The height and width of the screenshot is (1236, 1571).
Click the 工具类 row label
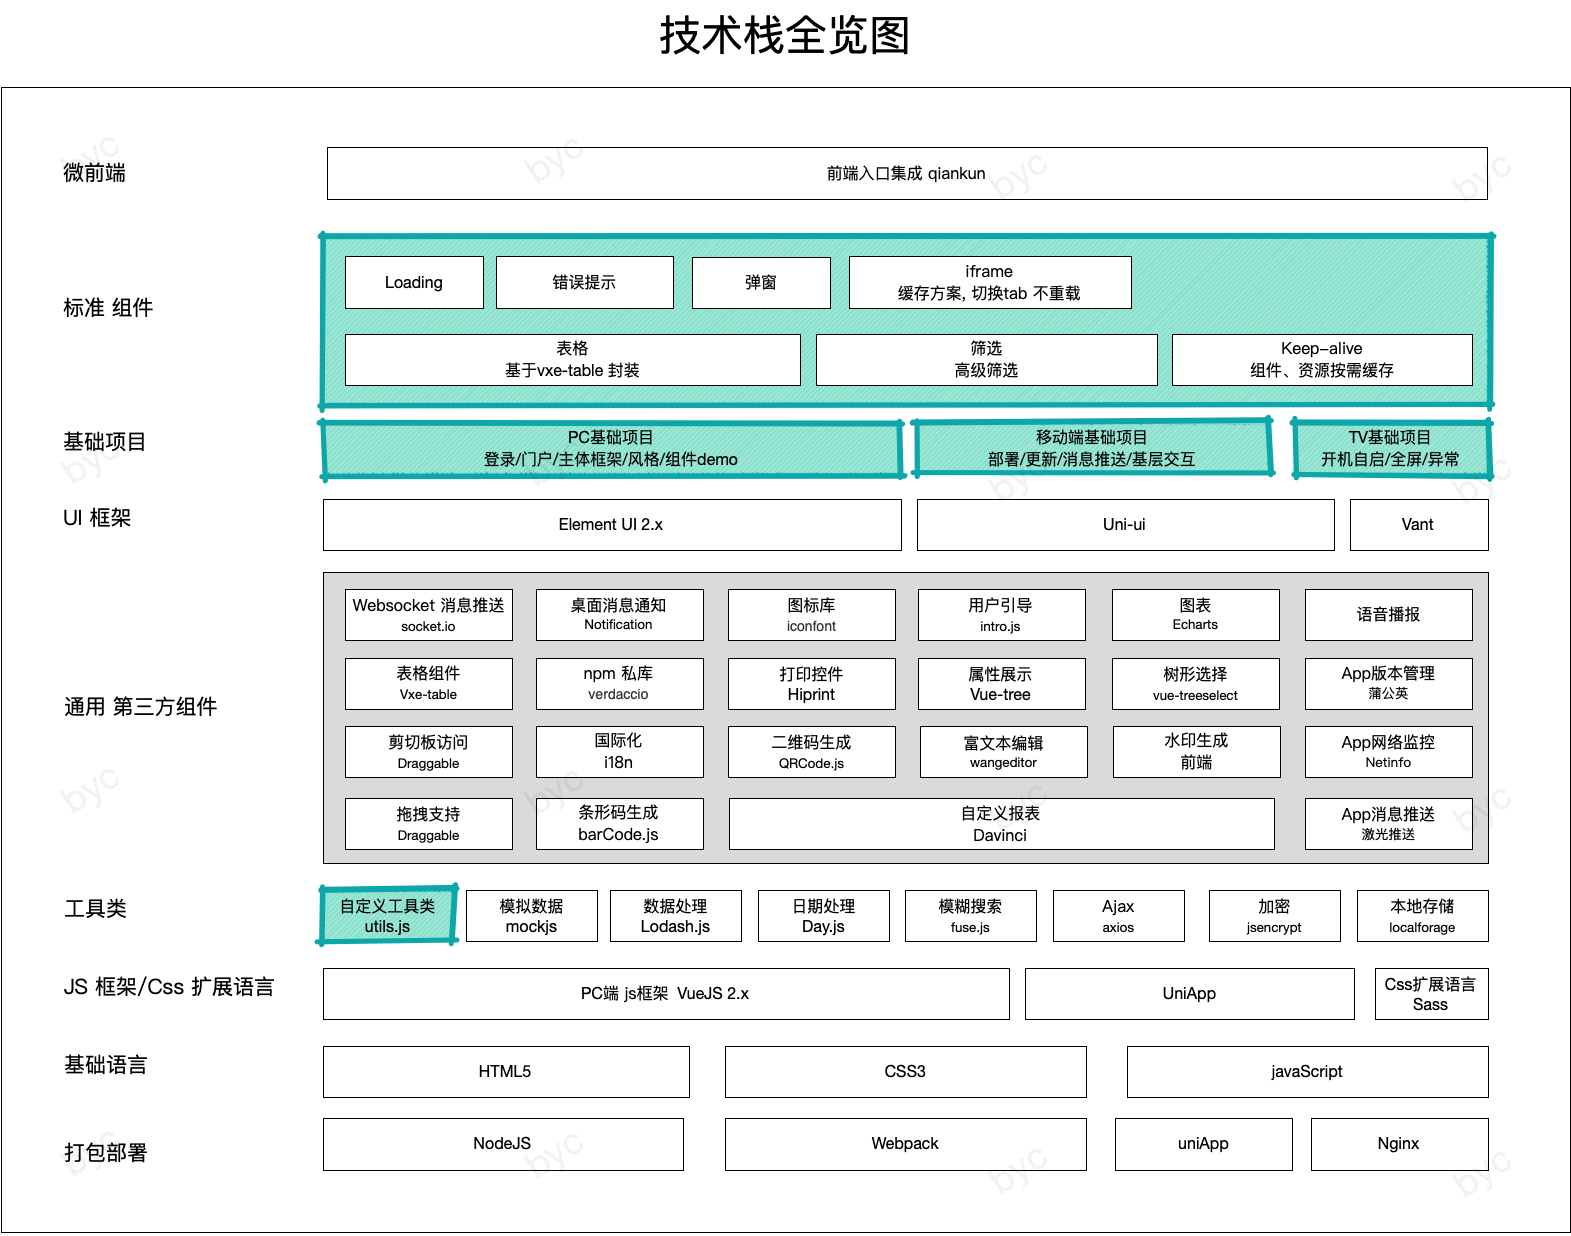[96, 909]
